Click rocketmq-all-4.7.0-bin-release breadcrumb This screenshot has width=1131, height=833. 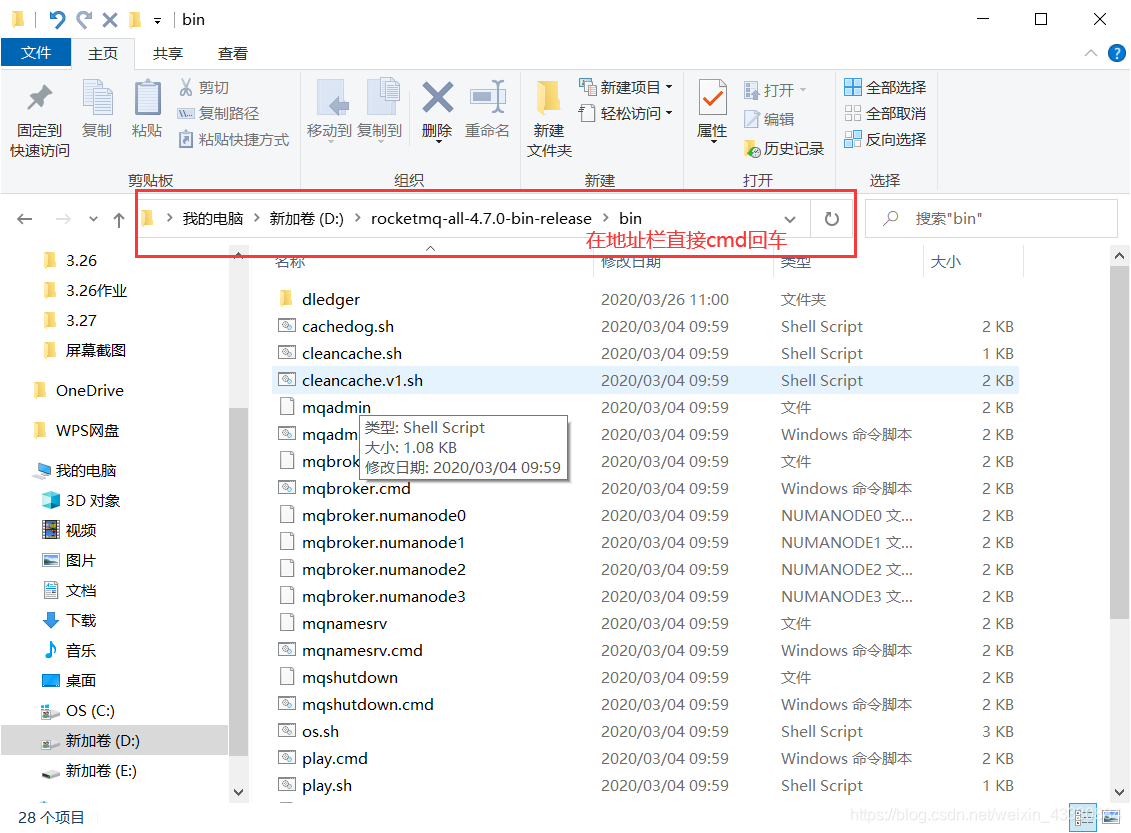[x=481, y=219]
